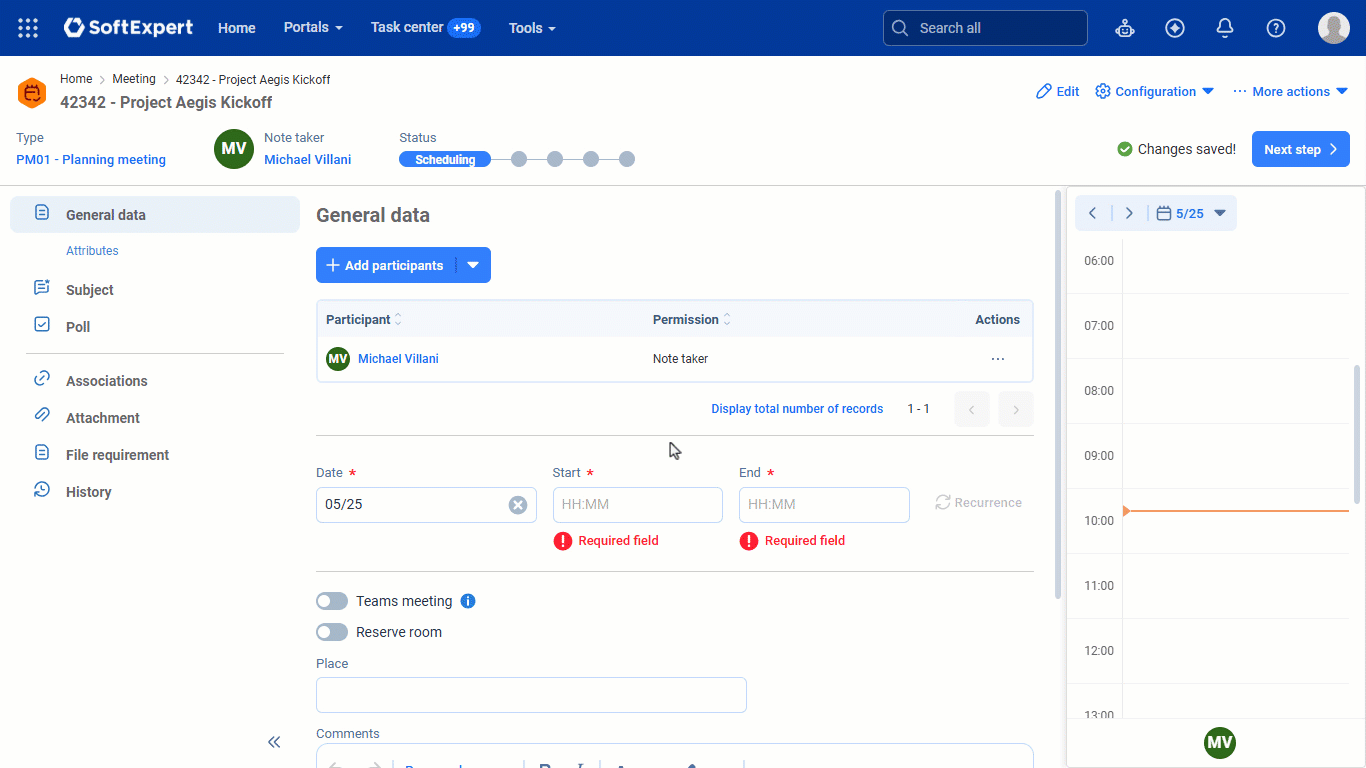Click the MV avatar below the calendar

coord(1220,743)
